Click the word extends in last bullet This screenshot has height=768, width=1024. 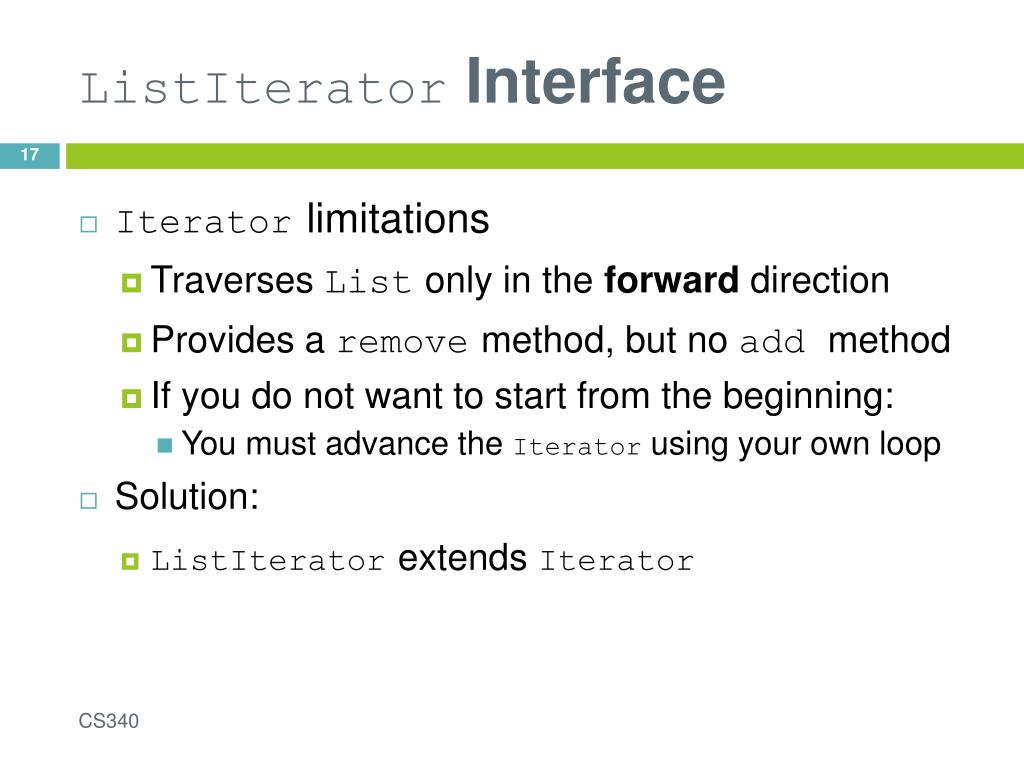462,558
